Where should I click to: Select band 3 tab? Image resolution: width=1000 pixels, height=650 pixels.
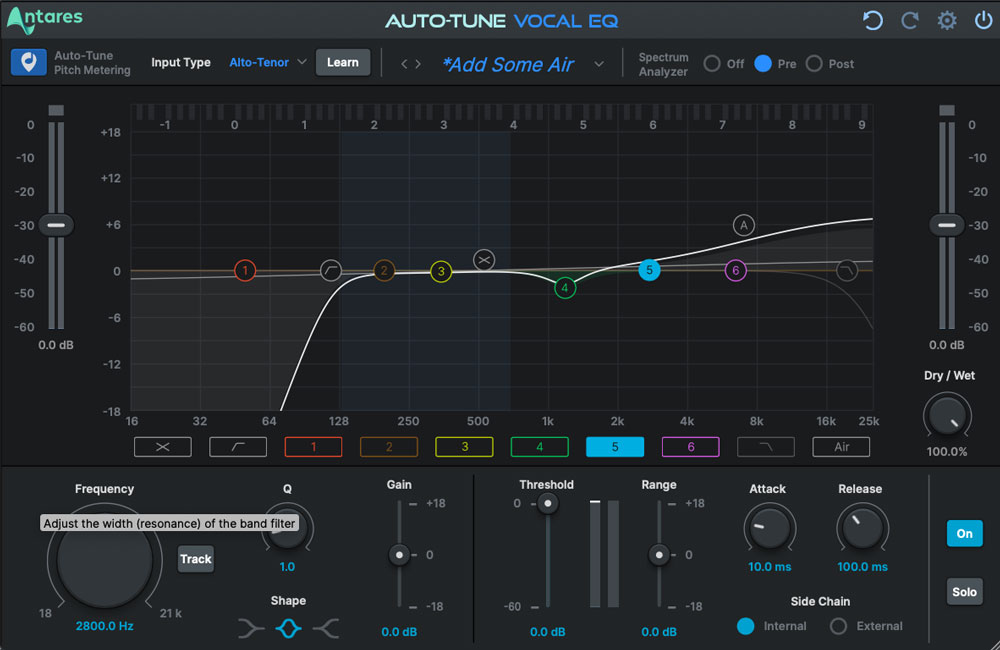point(464,447)
